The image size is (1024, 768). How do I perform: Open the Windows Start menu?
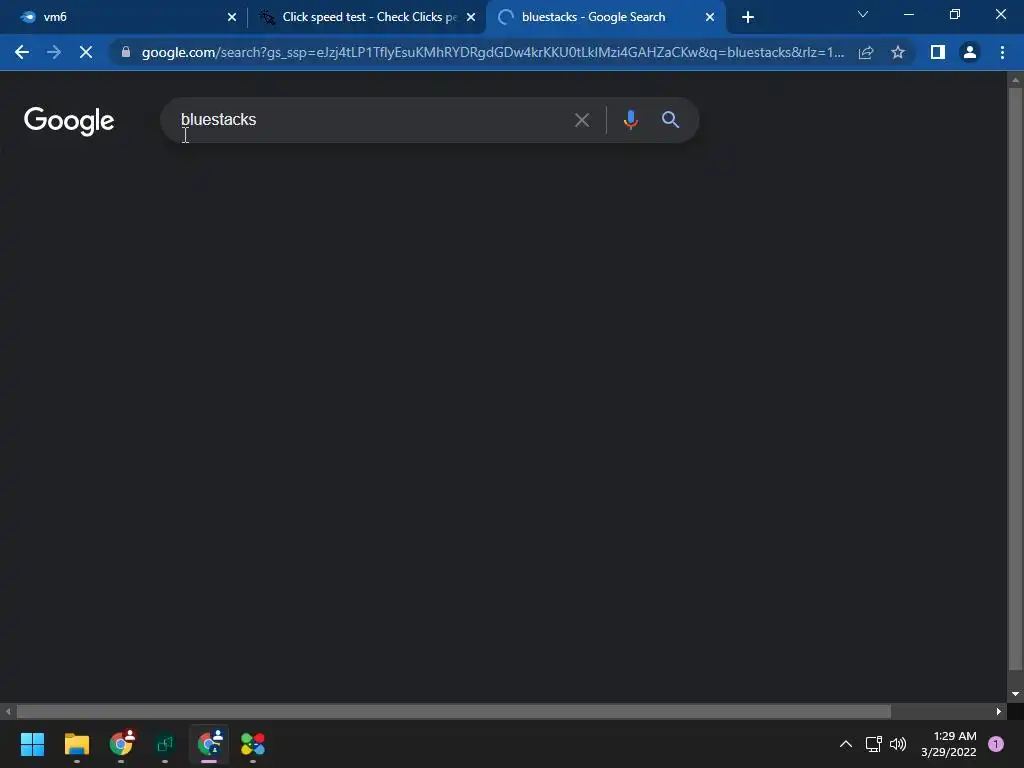click(x=33, y=744)
